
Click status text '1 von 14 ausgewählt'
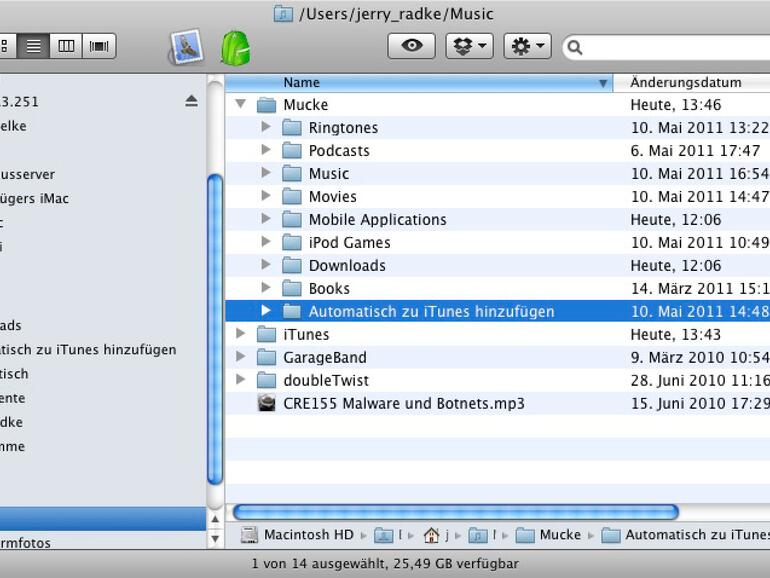click(318, 564)
